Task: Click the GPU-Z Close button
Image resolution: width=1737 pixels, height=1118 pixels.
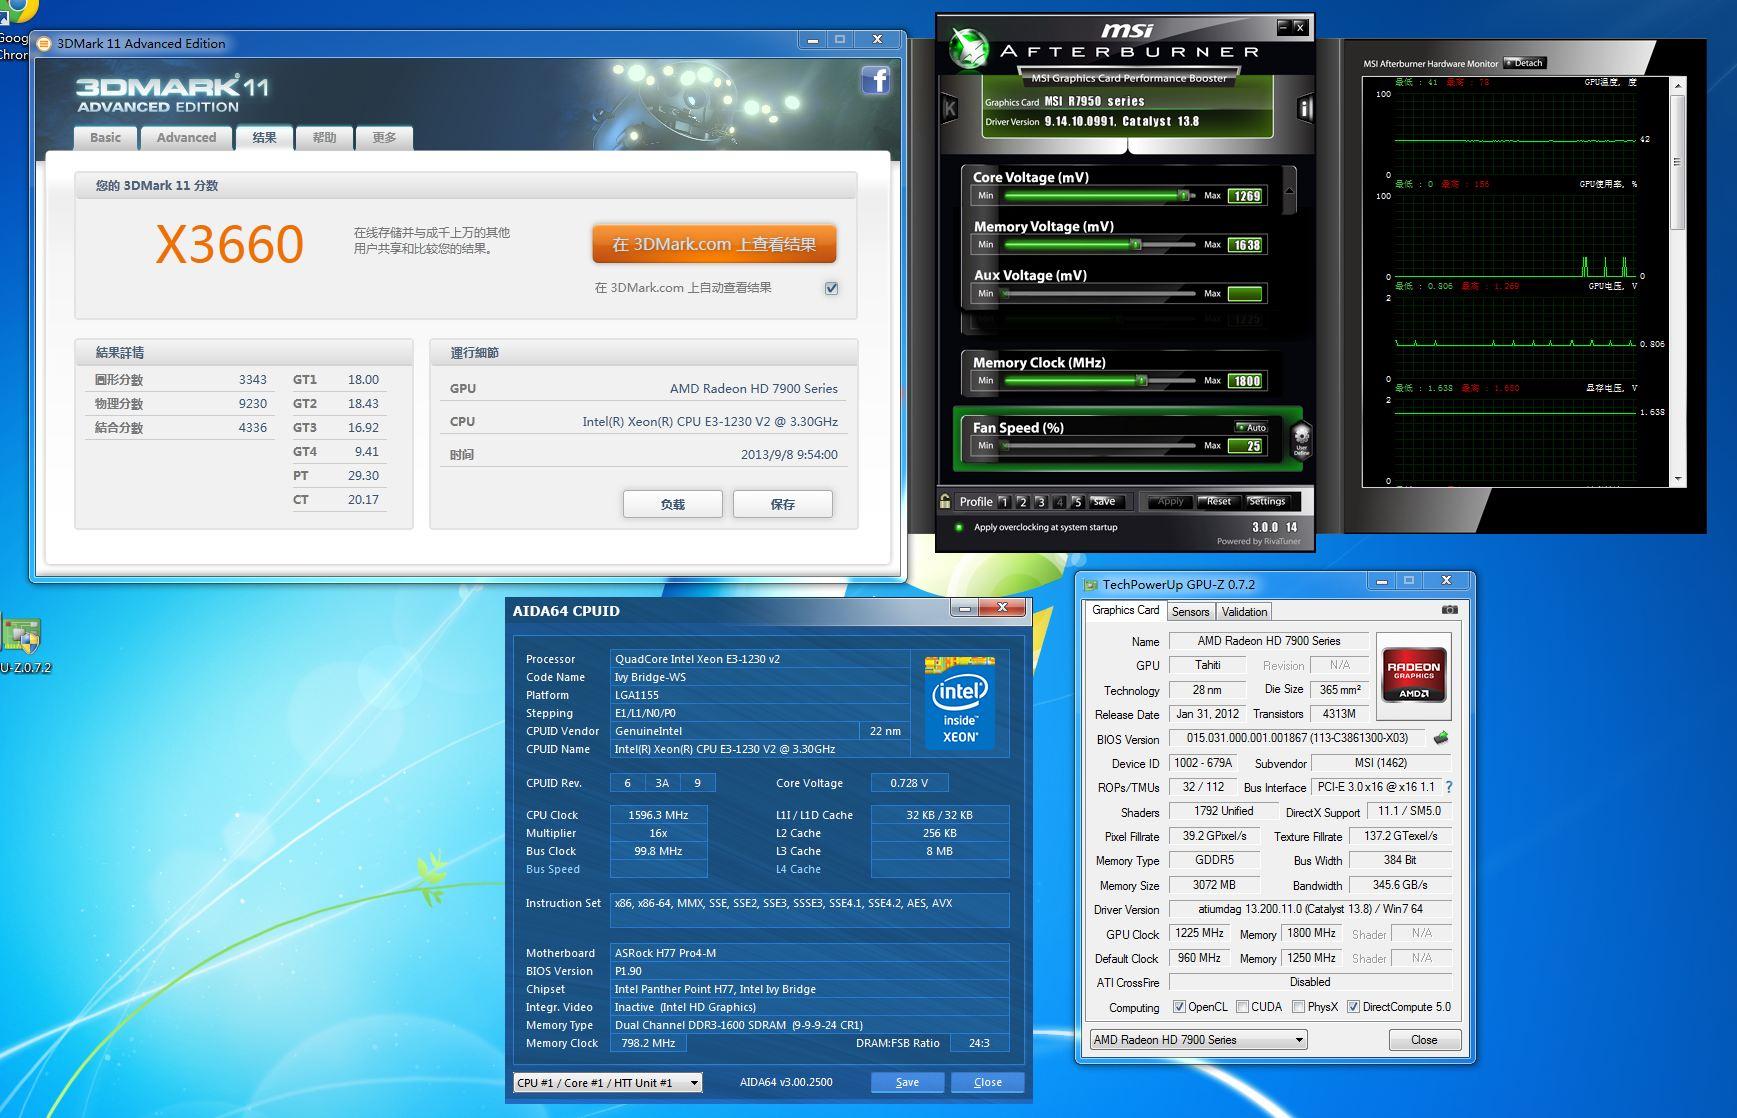Action: (1424, 1040)
